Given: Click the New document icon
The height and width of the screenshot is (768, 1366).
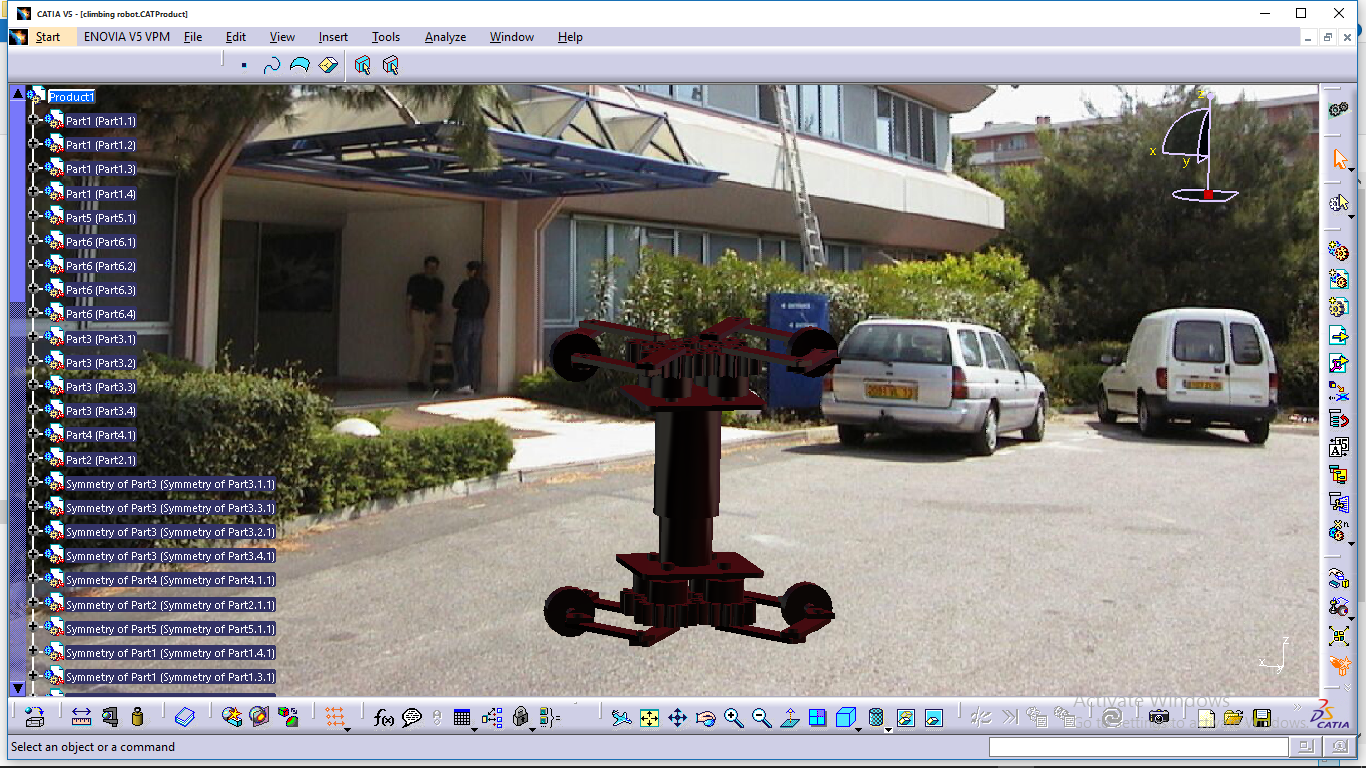Looking at the screenshot, I should [1206, 717].
